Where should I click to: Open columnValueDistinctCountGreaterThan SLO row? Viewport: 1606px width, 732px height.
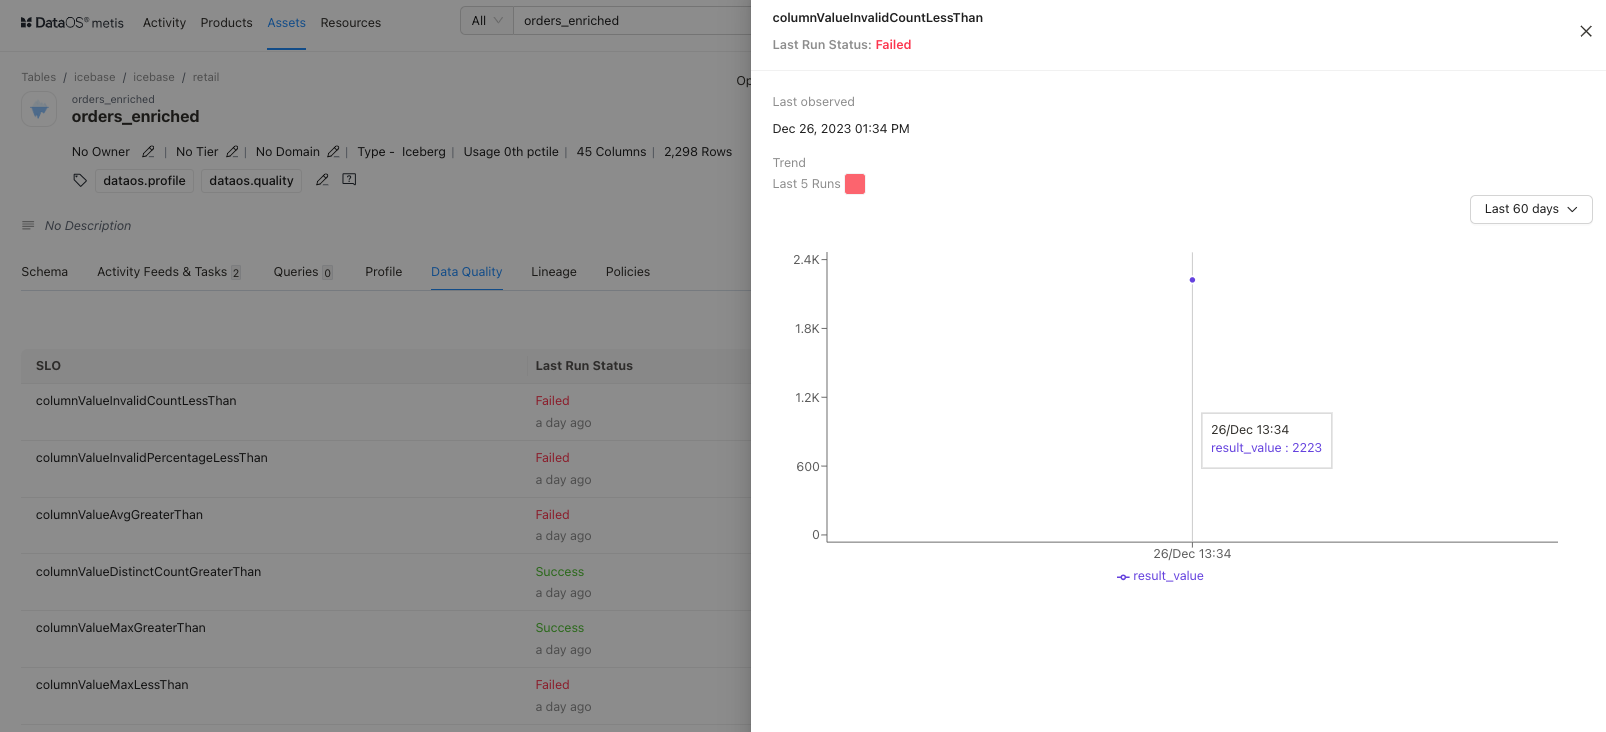point(386,583)
